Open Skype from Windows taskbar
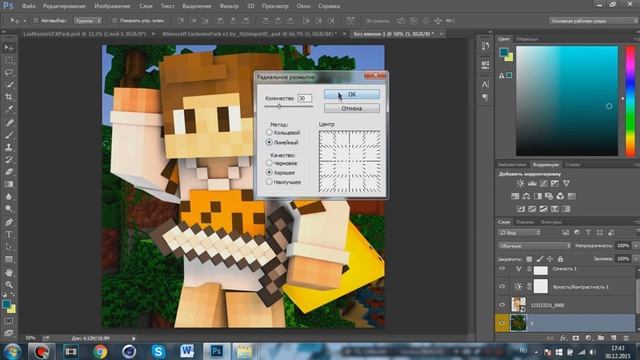Viewport: 640px width, 360px height. 158,351
